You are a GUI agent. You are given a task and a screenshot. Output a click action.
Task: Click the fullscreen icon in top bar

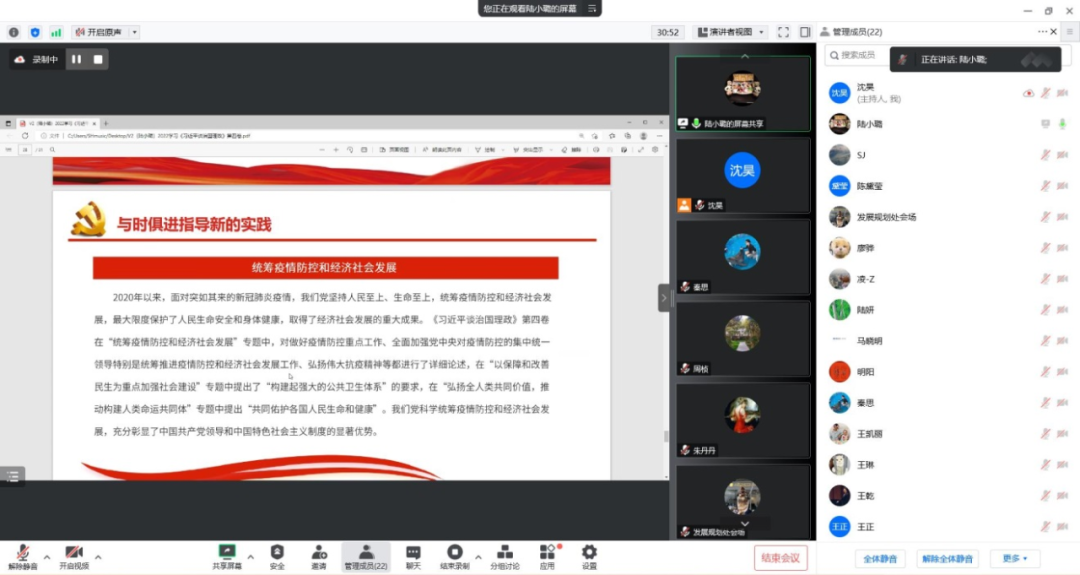click(x=783, y=33)
